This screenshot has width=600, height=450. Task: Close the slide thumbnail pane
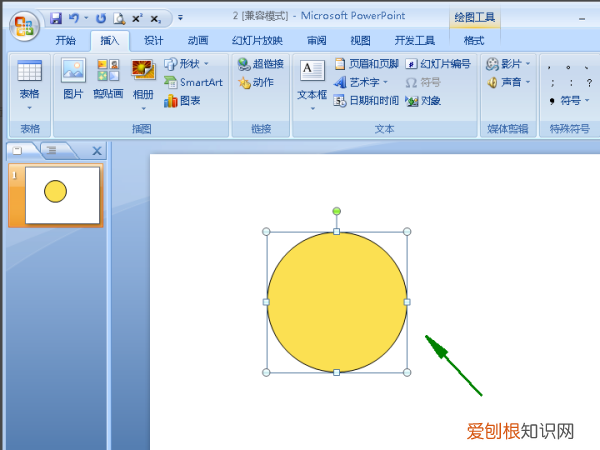pos(97,151)
